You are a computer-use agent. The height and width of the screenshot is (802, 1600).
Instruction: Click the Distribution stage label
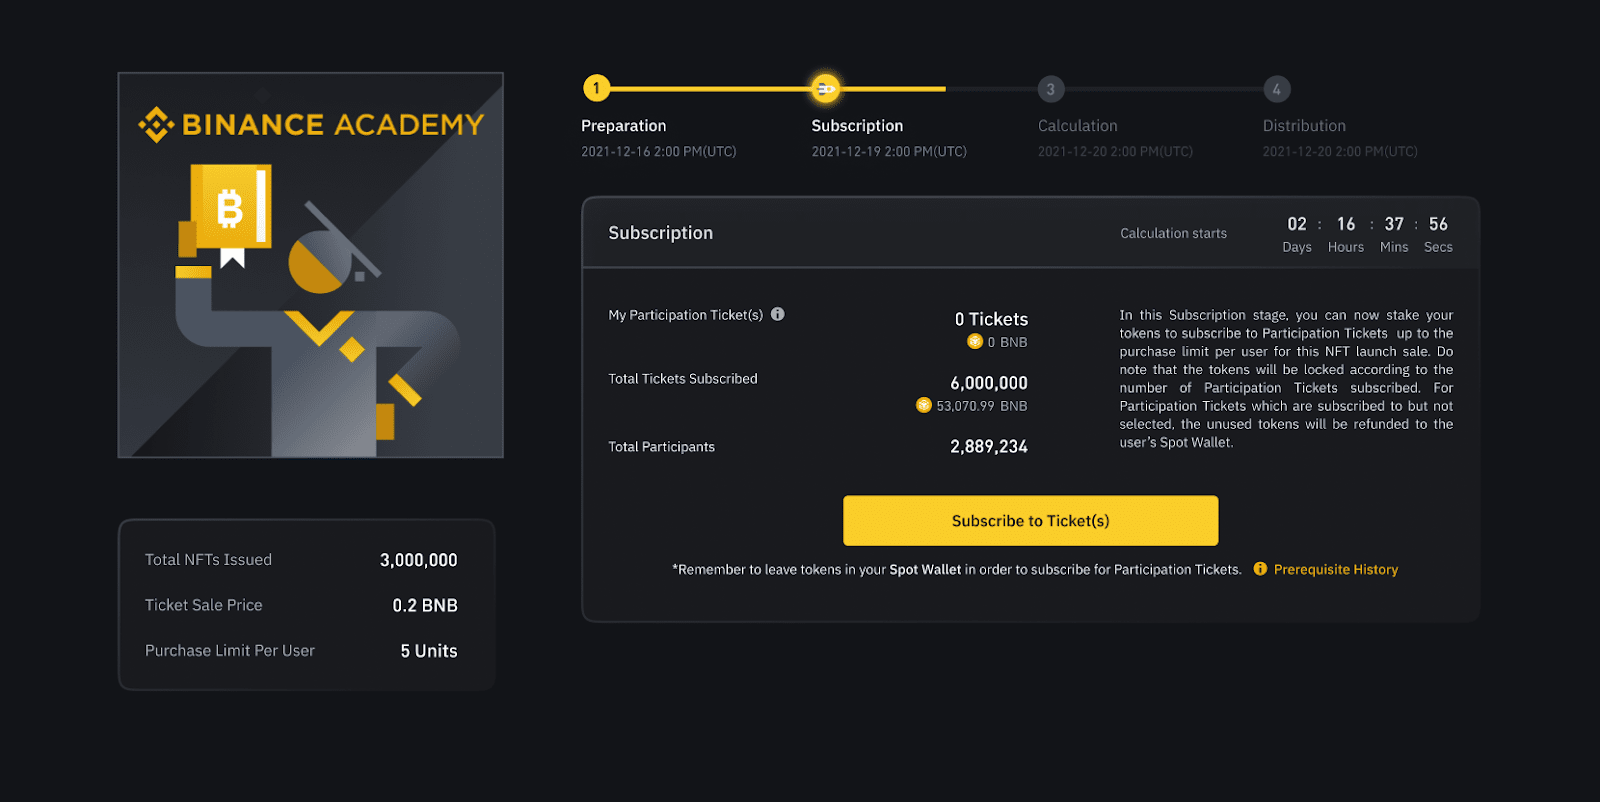pos(1304,126)
